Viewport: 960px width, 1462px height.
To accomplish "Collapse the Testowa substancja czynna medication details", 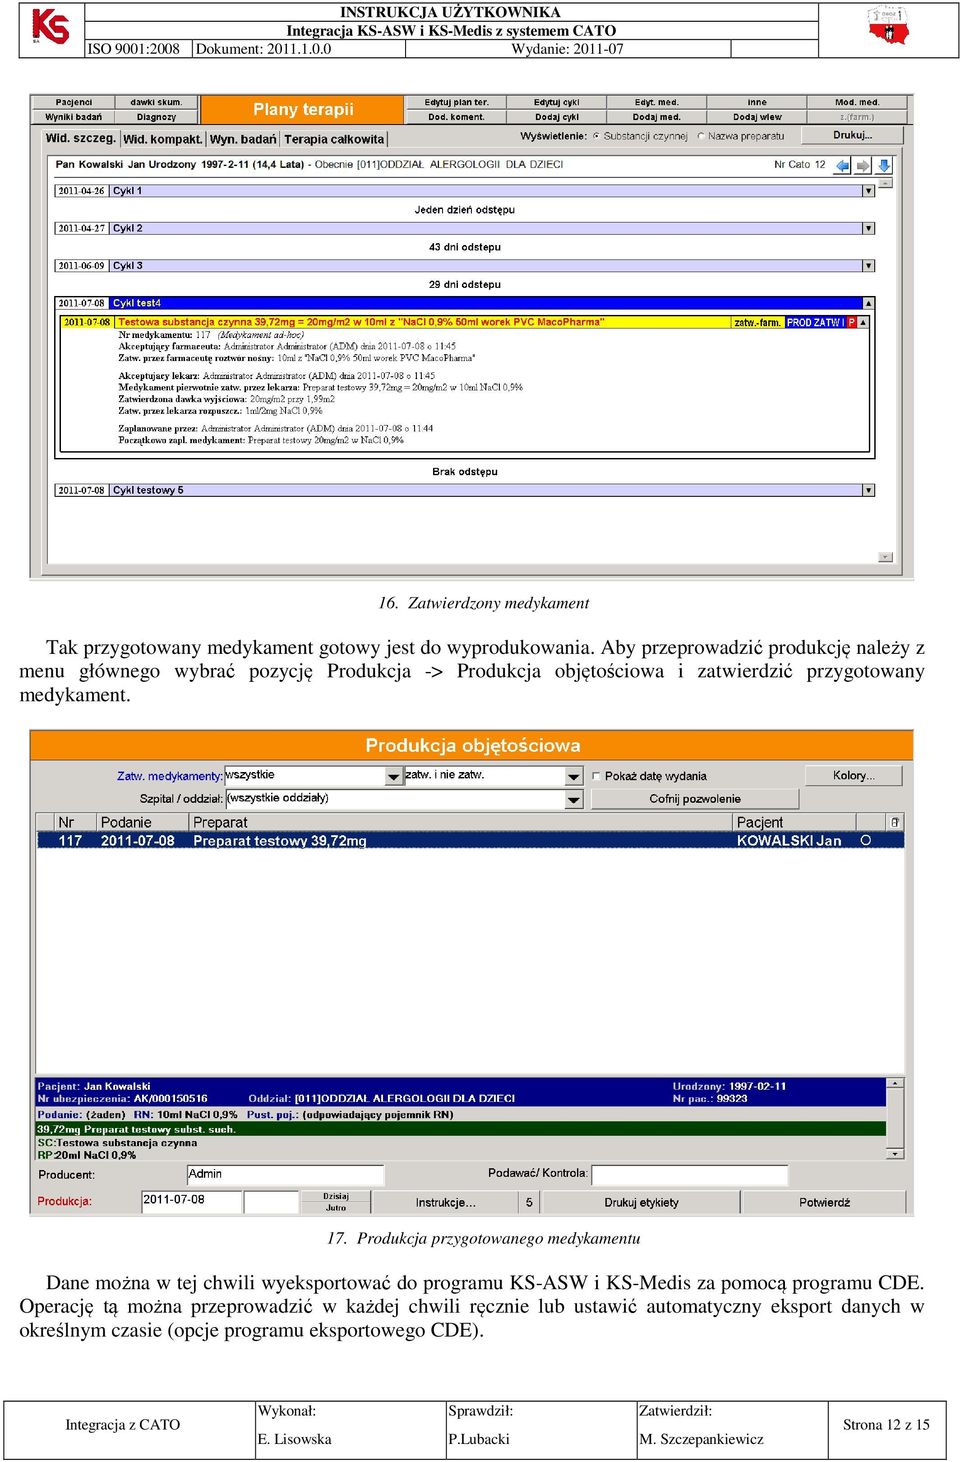I will (864, 322).
